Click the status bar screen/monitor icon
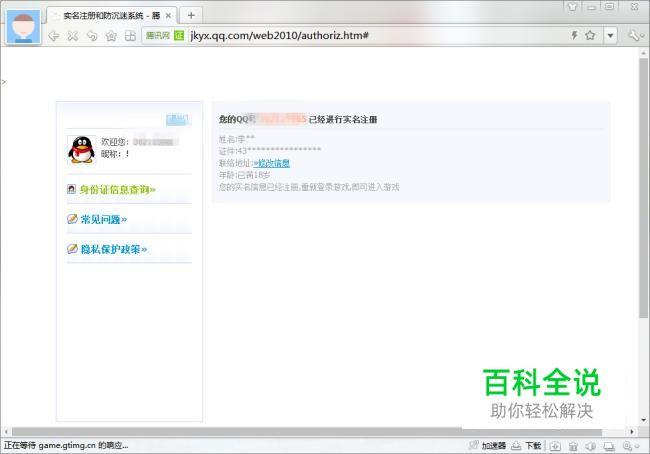The height and width of the screenshot is (454, 650). pyautogui.click(x=609, y=446)
